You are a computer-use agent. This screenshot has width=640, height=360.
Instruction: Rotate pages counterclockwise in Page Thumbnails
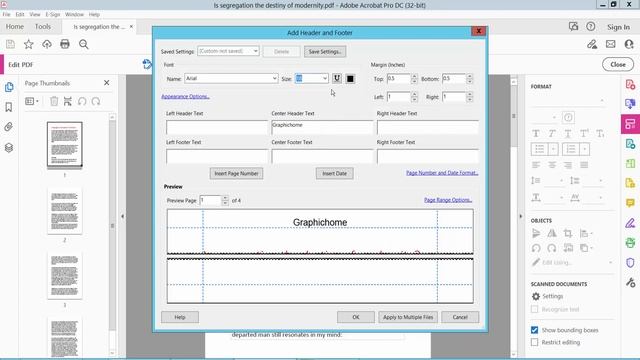82,101
